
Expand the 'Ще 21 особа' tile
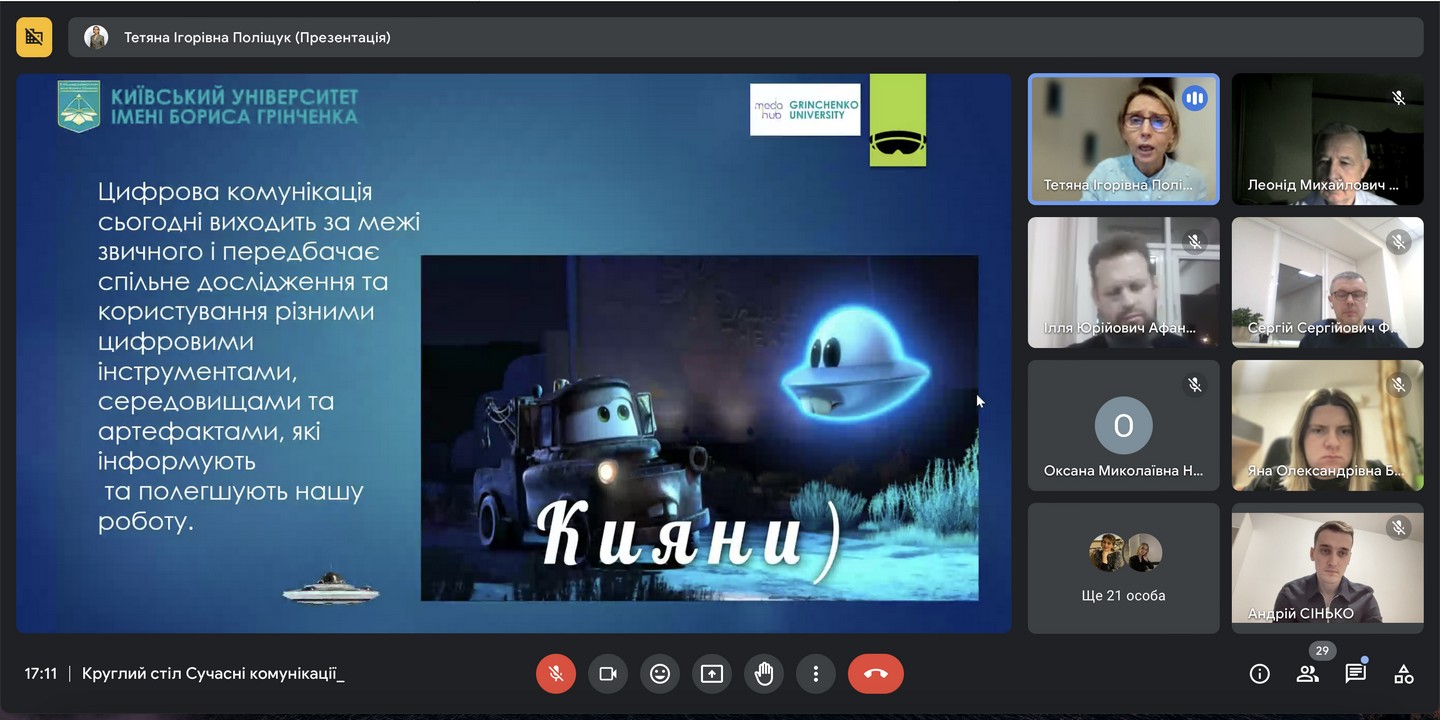1123,568
